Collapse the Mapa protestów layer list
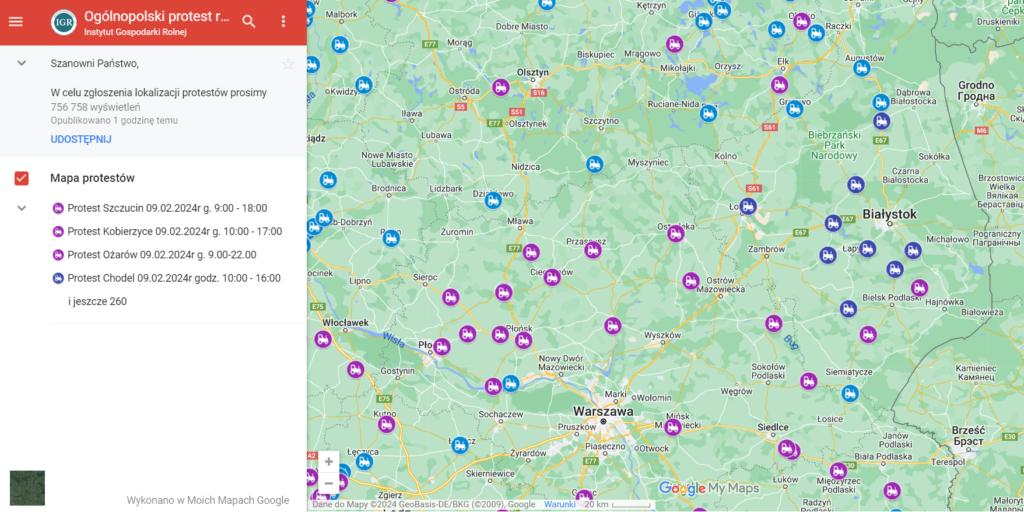Image resolution: width=1024 pixels, height=512 pixels. (21, 208)
